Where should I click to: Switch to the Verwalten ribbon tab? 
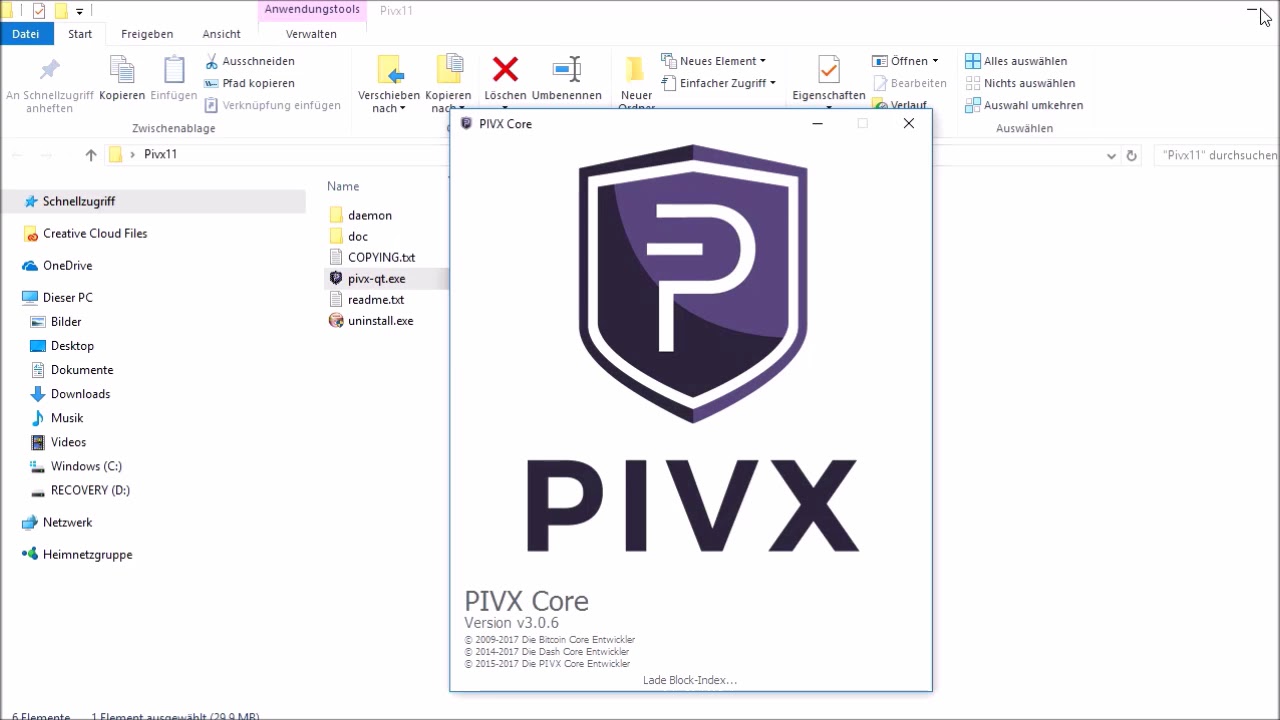pos(311,34)
